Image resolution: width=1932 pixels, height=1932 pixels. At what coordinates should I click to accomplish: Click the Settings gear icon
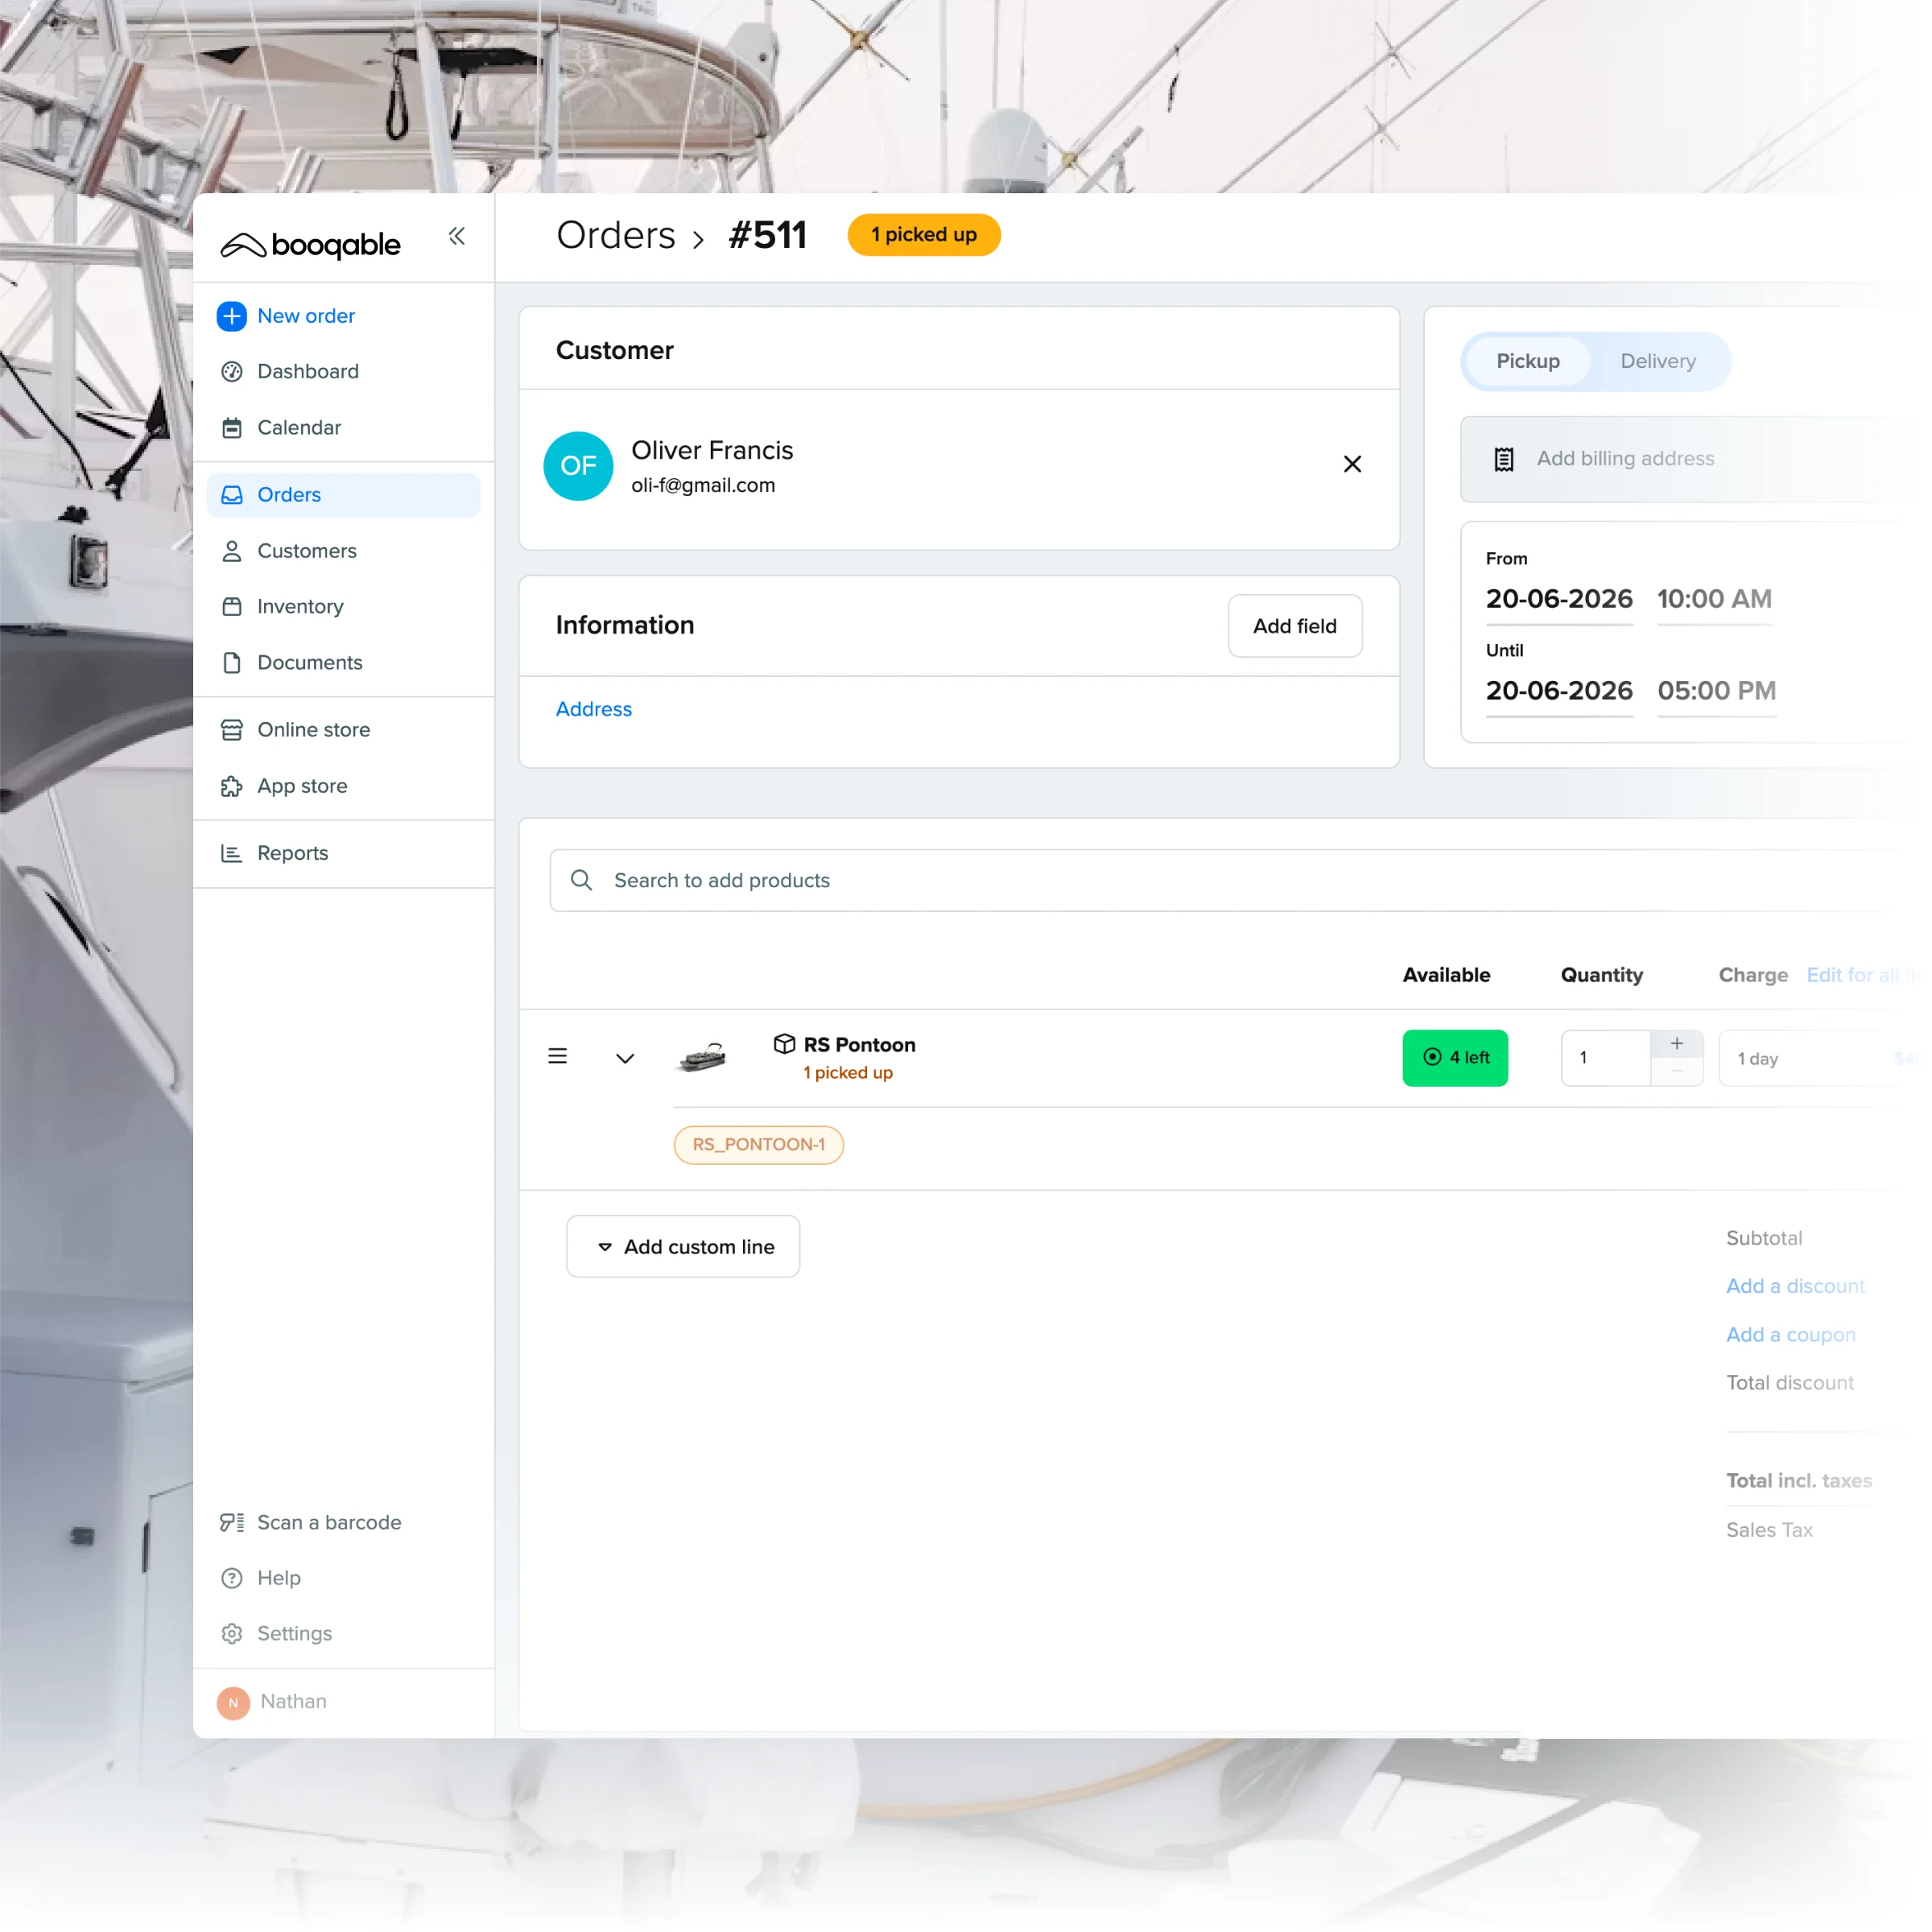click(x=232, y=1633)
